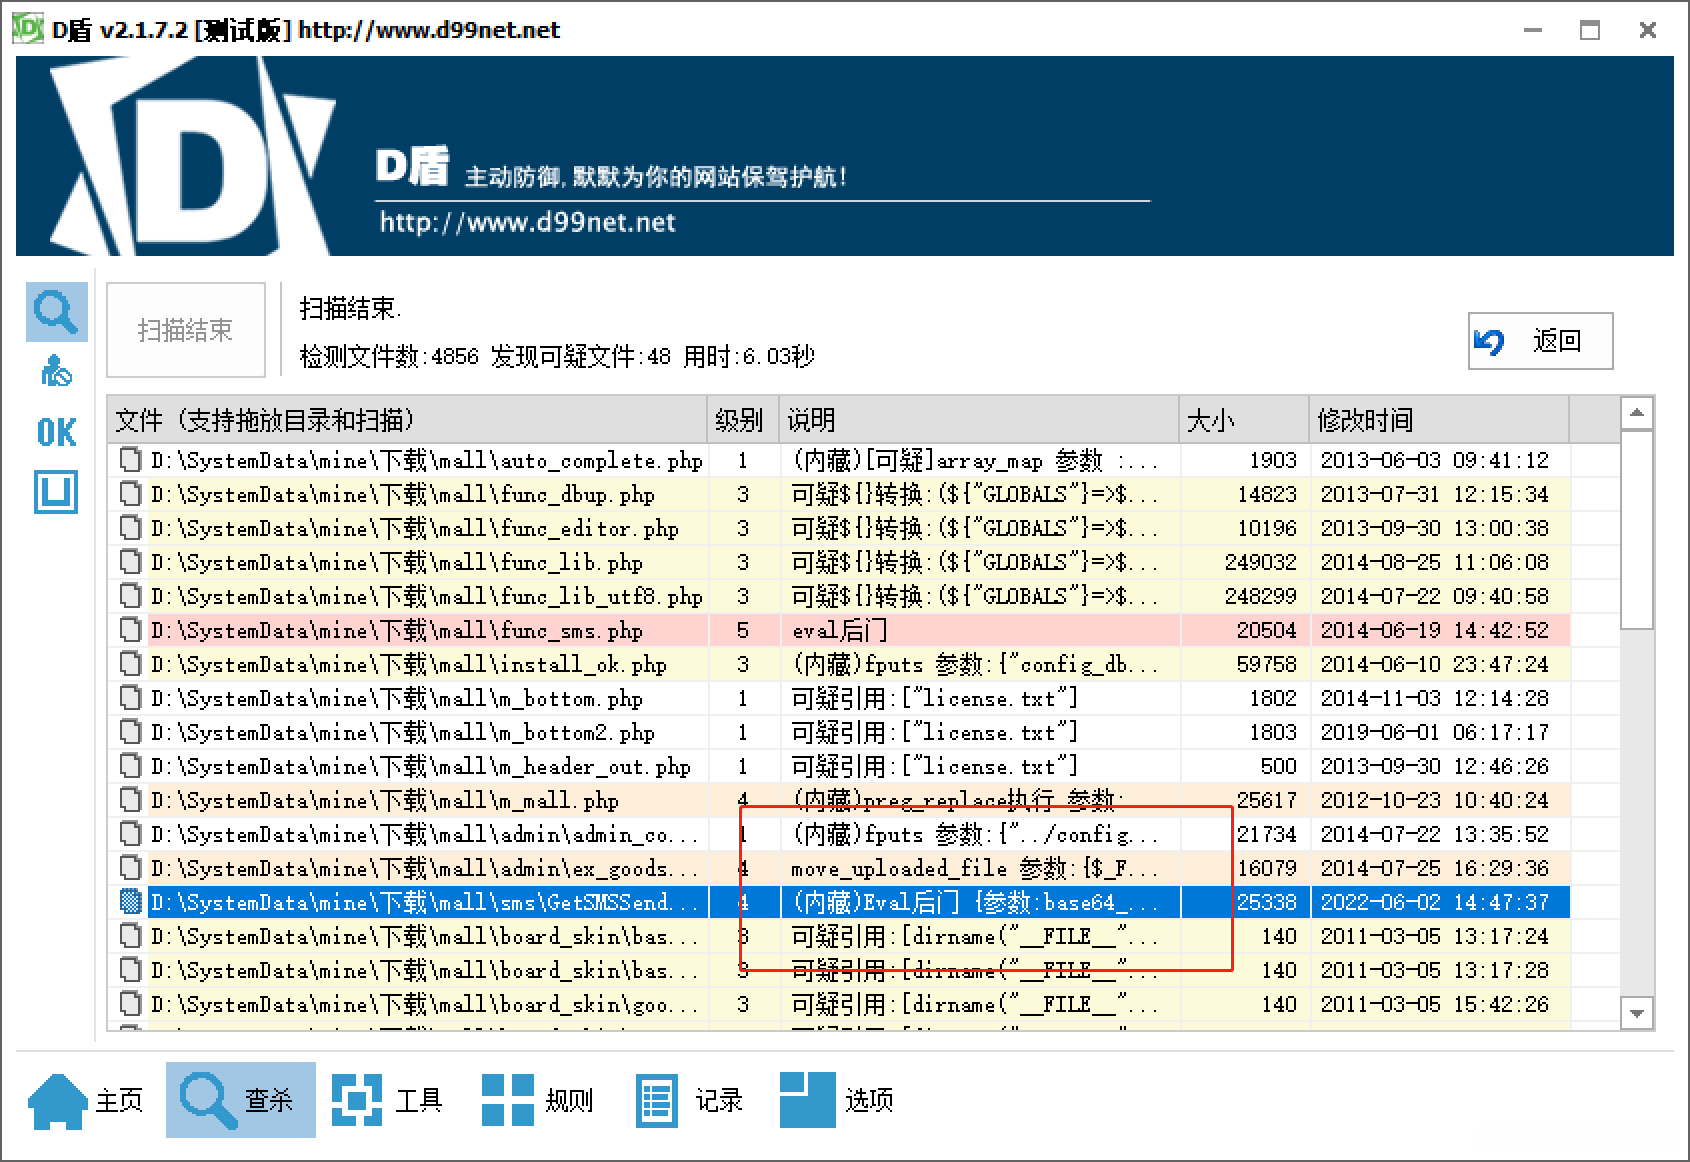Click file icon of m_header_out.php row
1690x1162 pixels.
coord(130,766)
